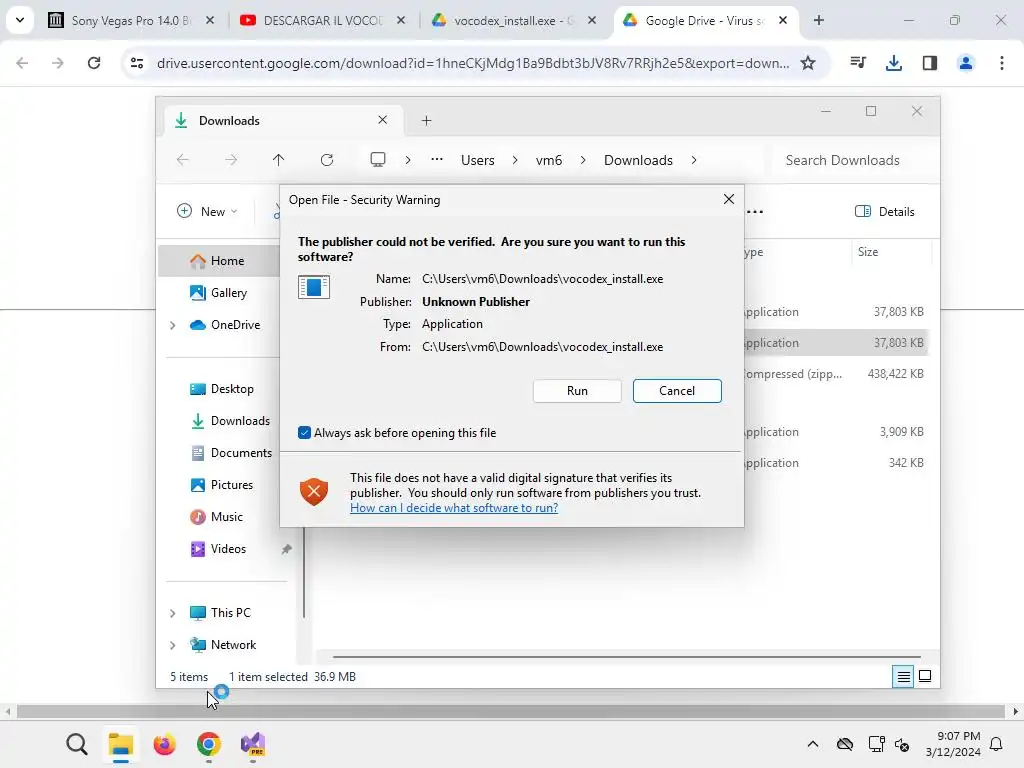The image size is (1024, 768).
Task: Unpin Videos using the pin icon
Action: pyautogui.click(x=286, y=549)
